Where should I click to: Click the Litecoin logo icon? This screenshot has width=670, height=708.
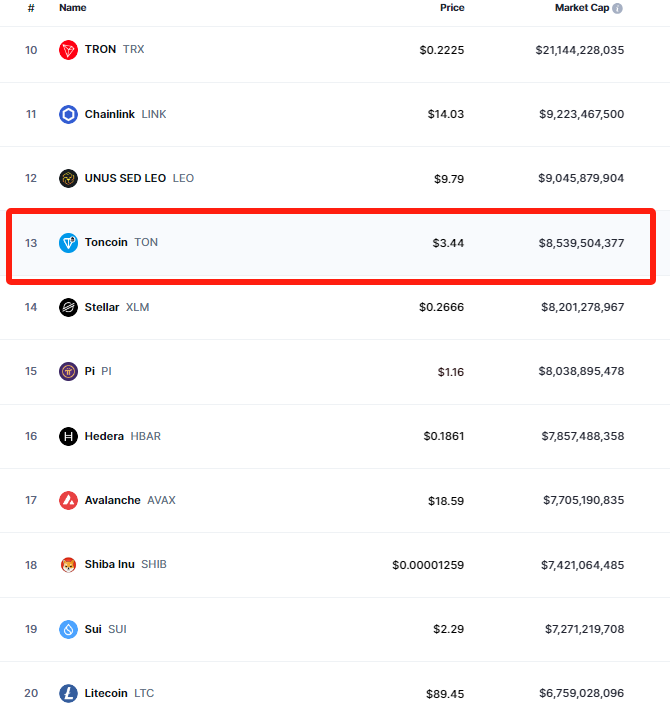[x=68, y=693]
